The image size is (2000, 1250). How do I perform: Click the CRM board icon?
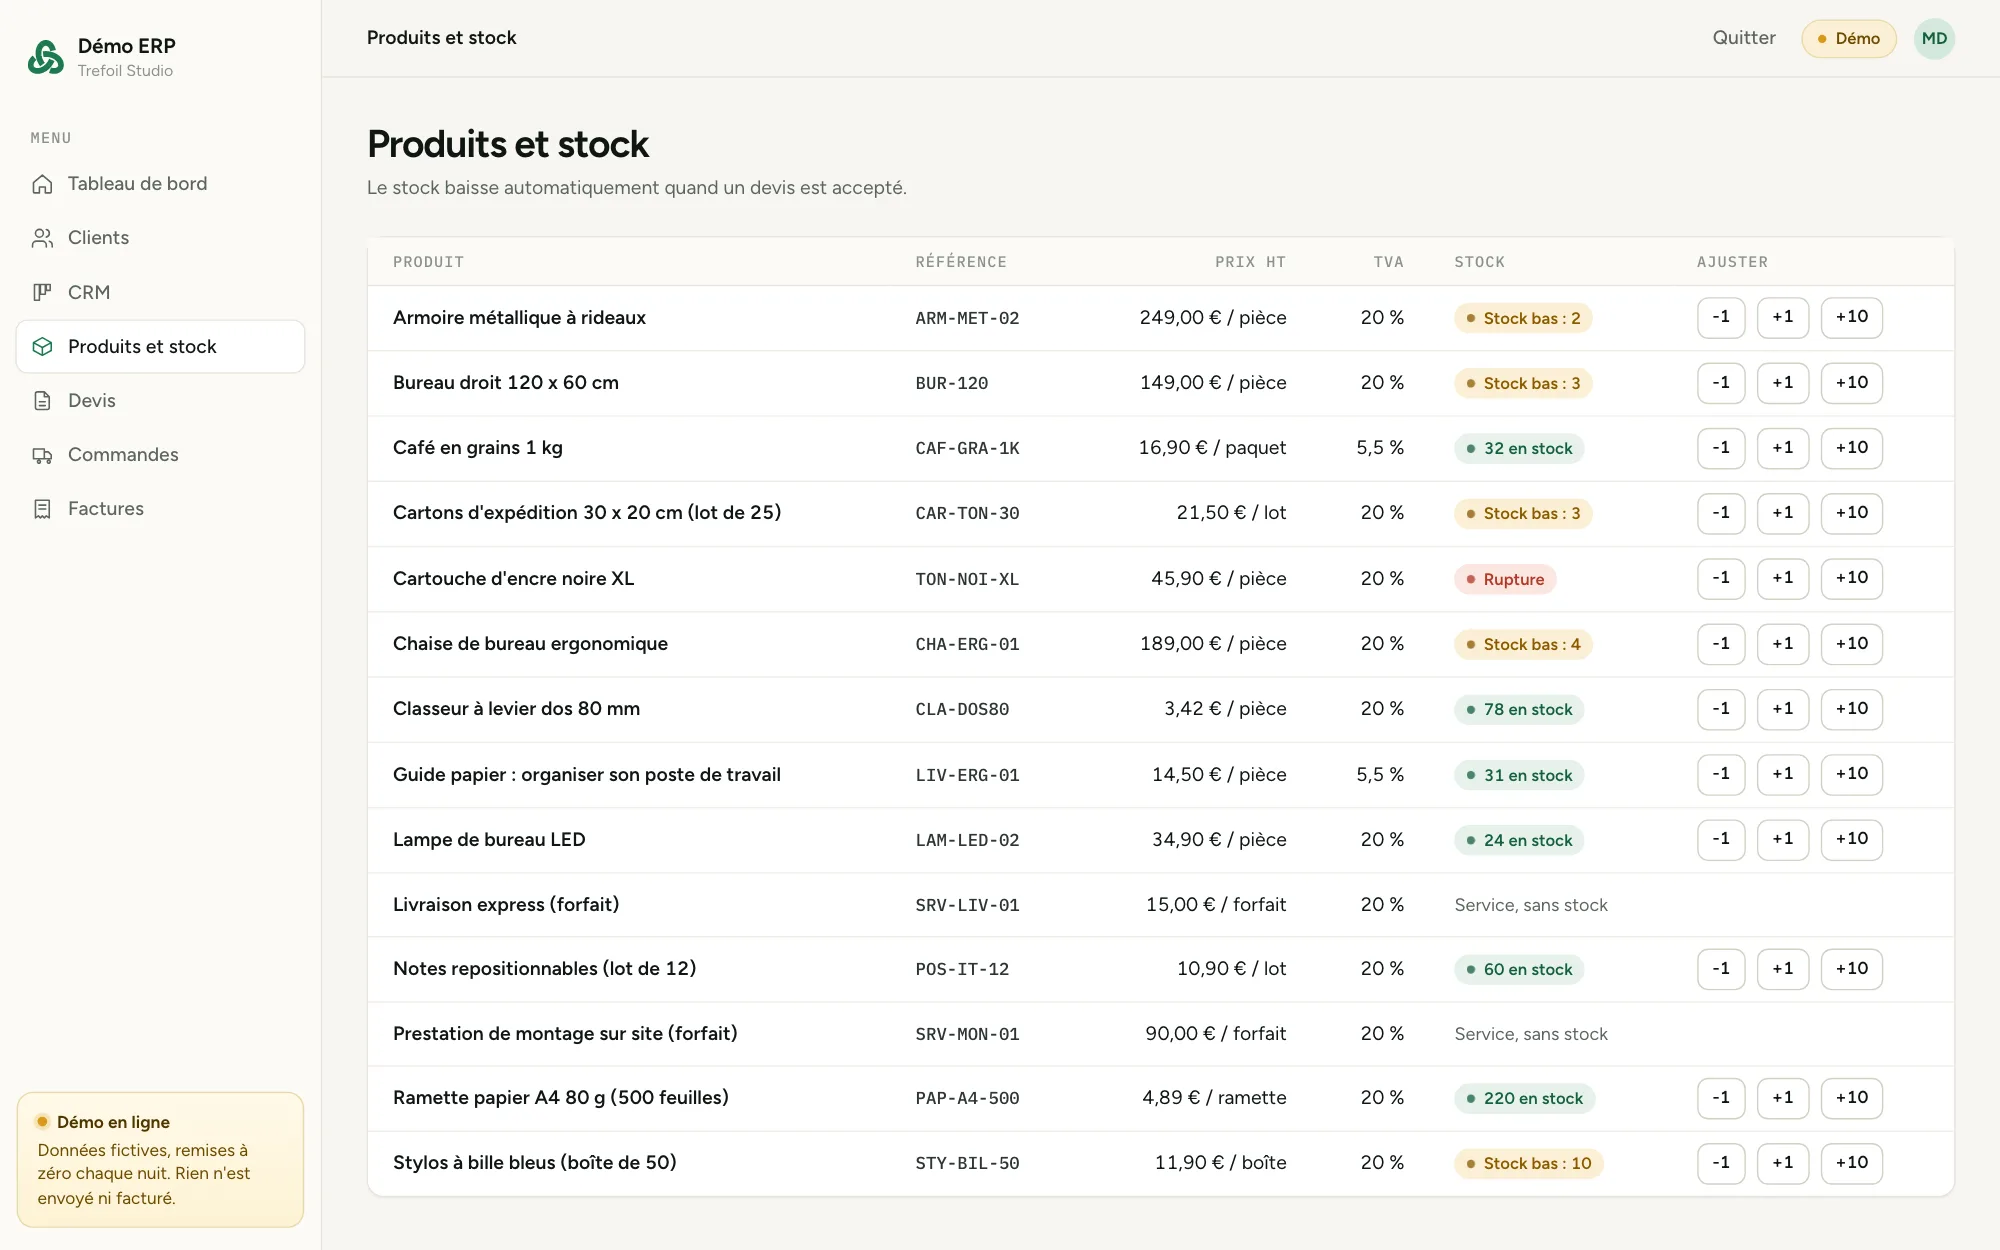[42, 292]
